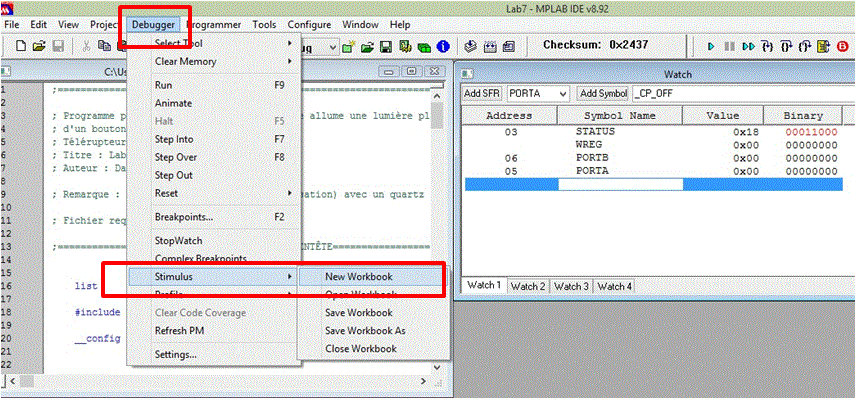Viewport: 856px width, 399px height.
Task: Click the Step Over icon in debug toolbar
Action: click(x=787, y=47)
